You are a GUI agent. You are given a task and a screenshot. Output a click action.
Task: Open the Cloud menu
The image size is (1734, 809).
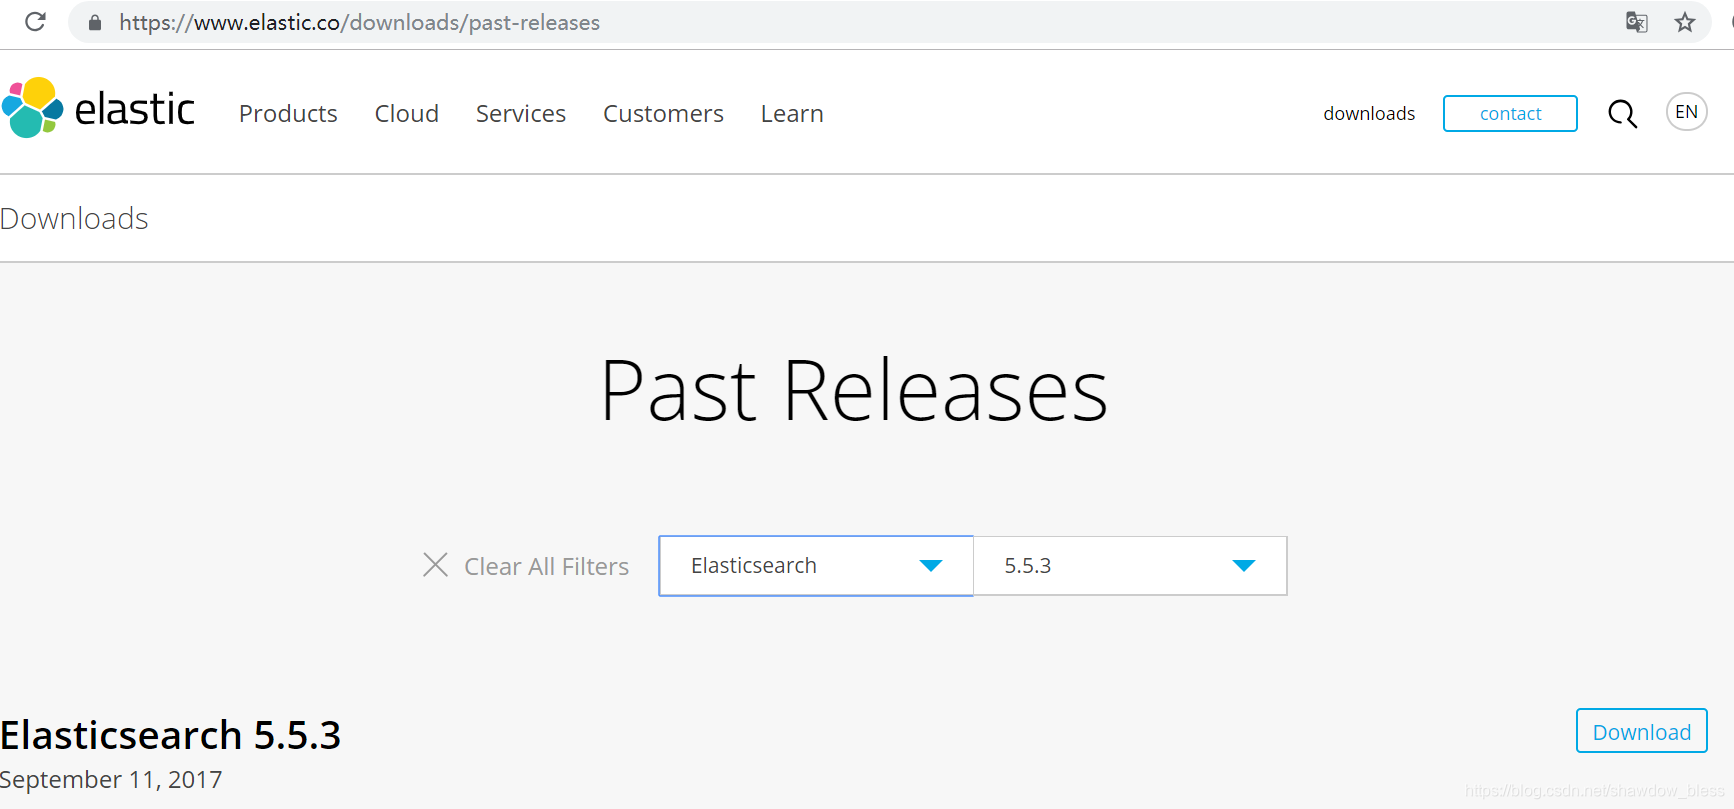(x=407, y=114)
